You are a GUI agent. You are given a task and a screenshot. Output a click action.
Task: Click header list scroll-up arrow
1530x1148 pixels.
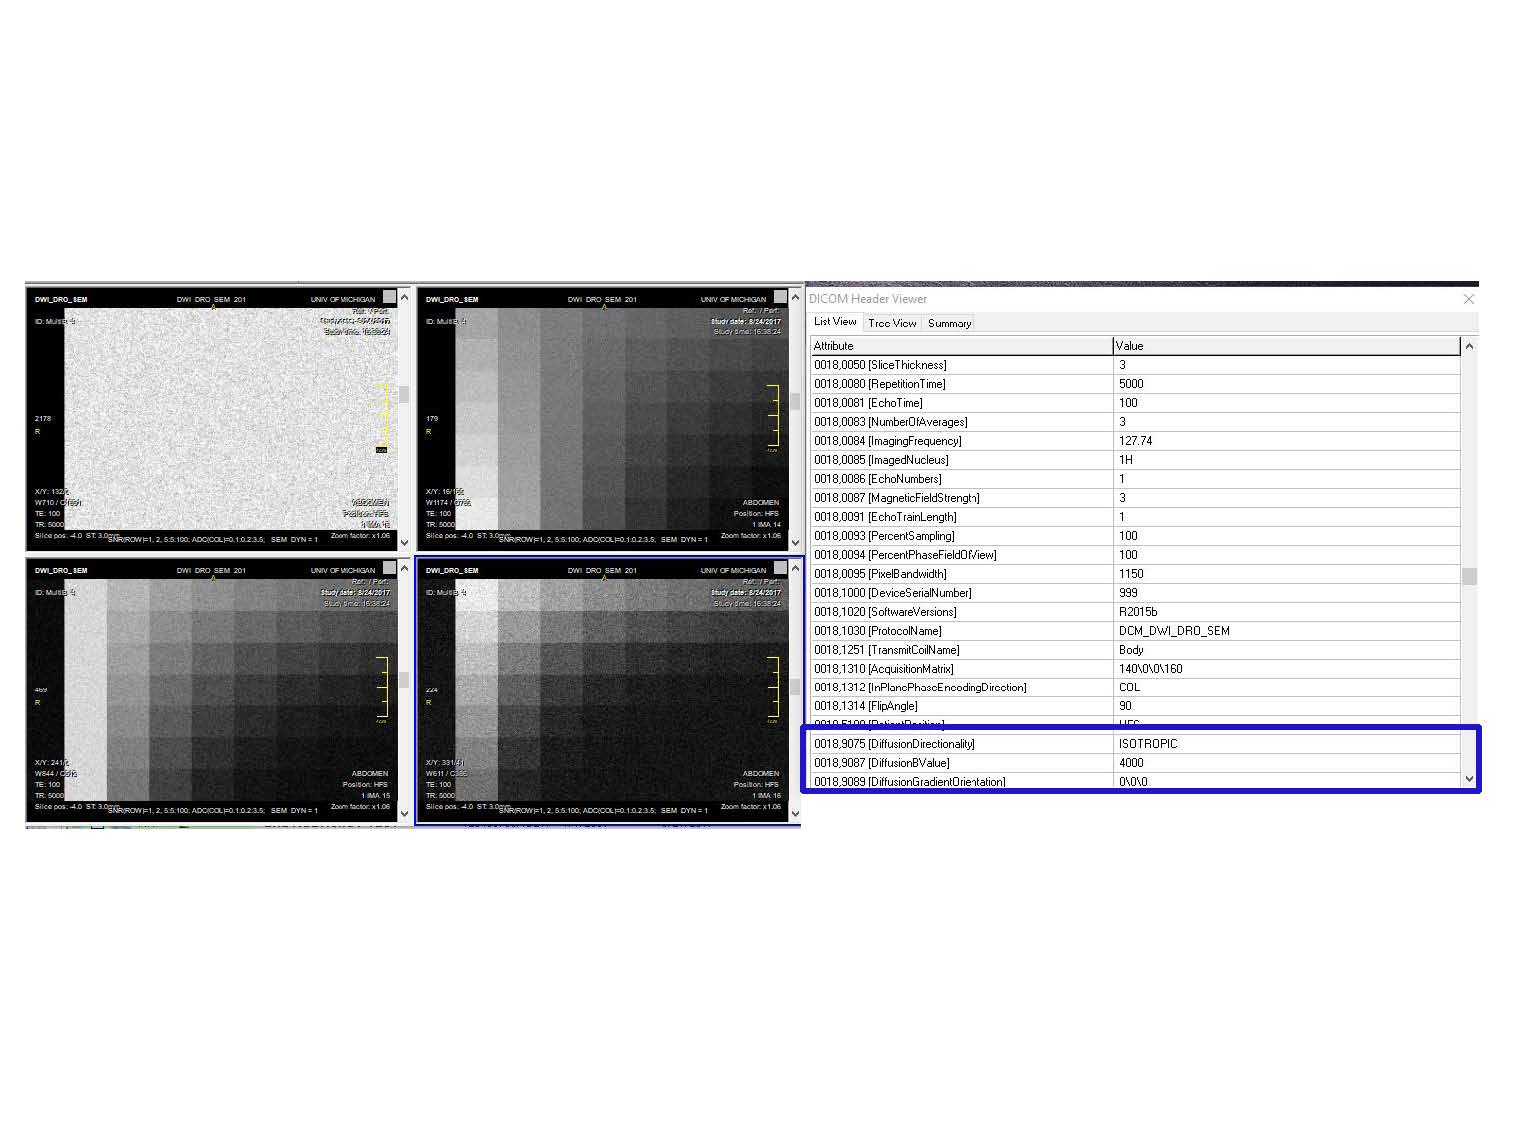(x=1468, y=346)
